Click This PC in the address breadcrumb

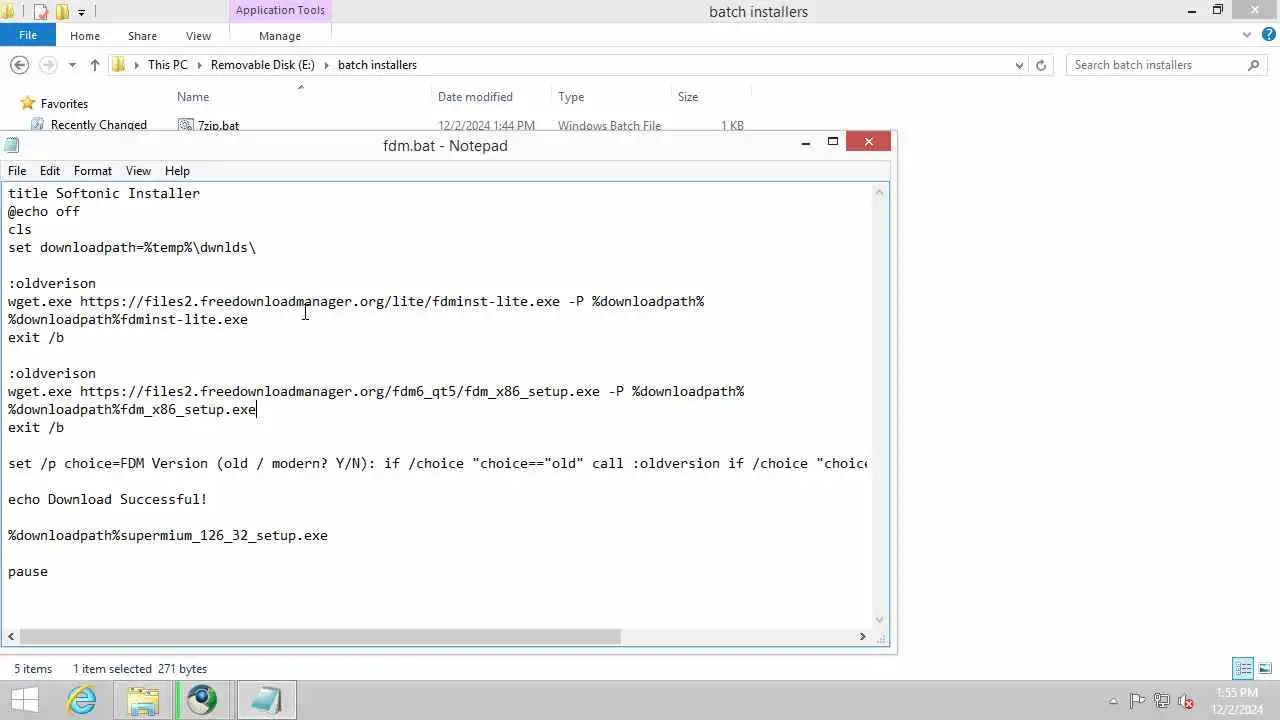(167, 65)
